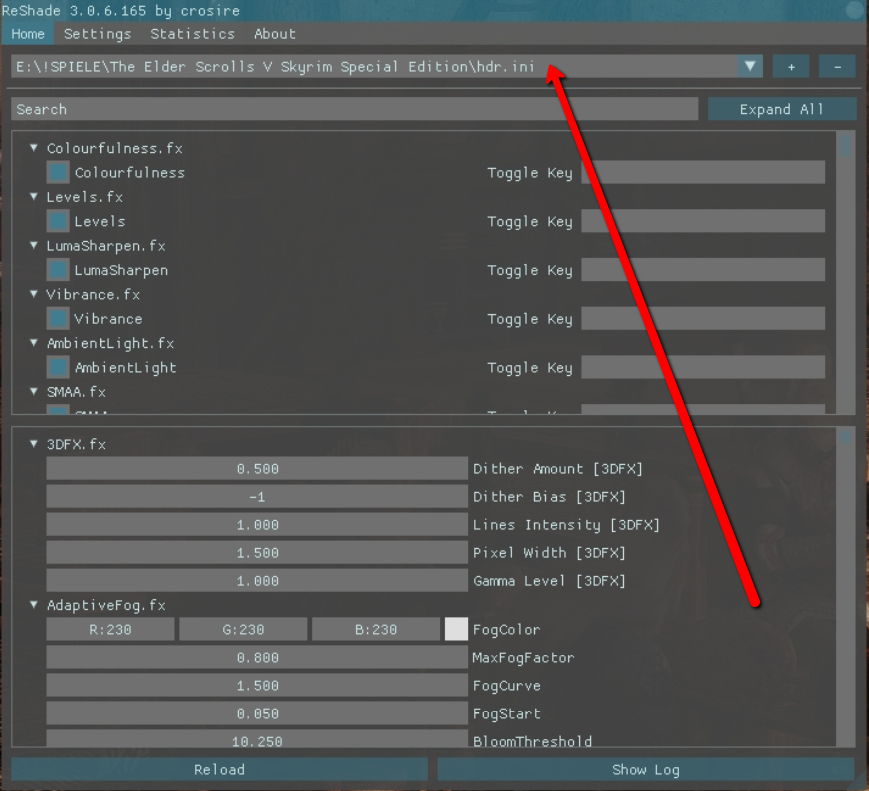This screenshot has width=869, height=791.
Task: Collapse the 3DFX.fx settings group
Action: [34, 444]
